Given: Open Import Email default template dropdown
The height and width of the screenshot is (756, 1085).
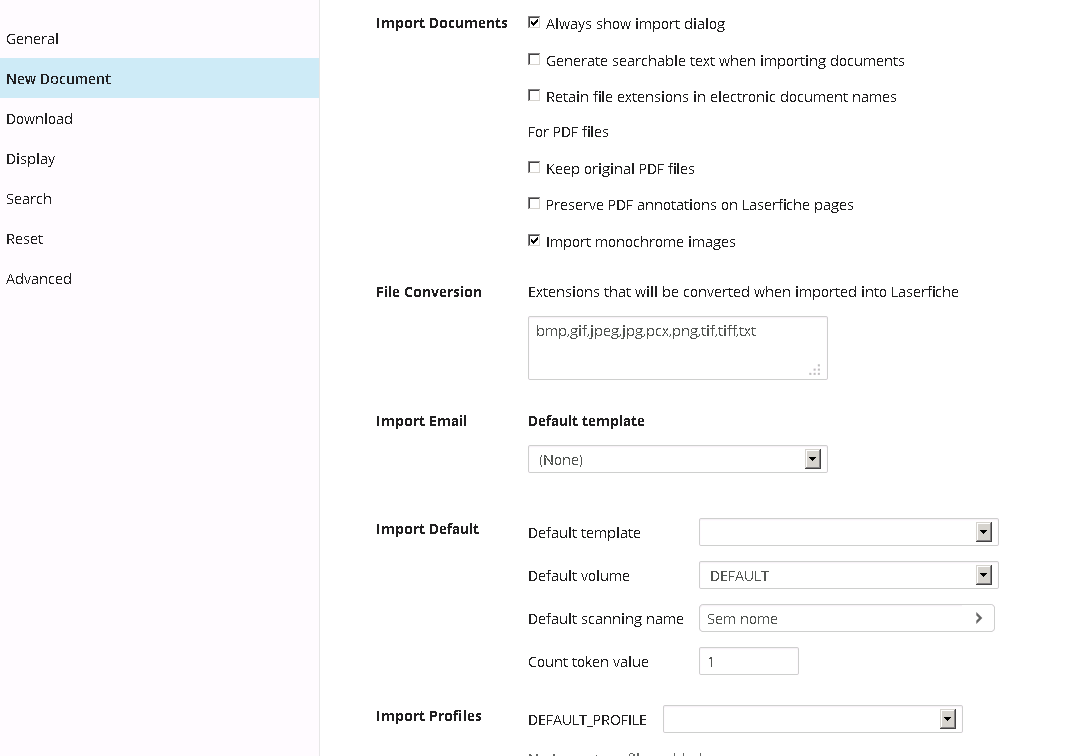Looking at the screenshot, I should click(812, 459).
